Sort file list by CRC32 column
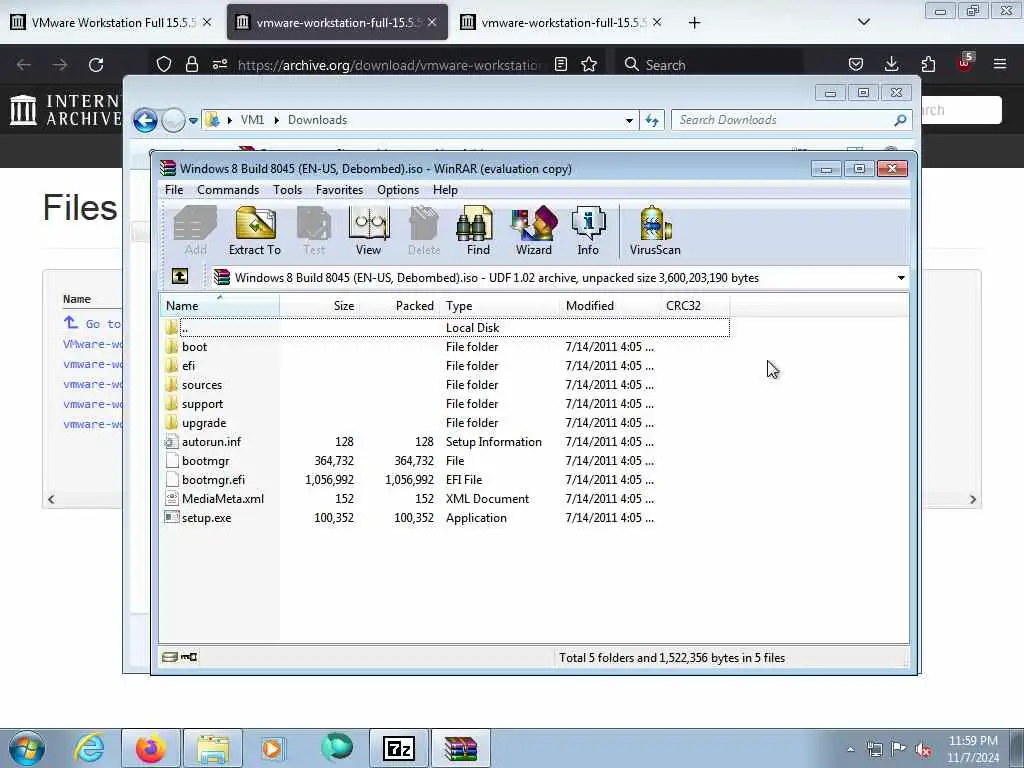 [695, 306]
